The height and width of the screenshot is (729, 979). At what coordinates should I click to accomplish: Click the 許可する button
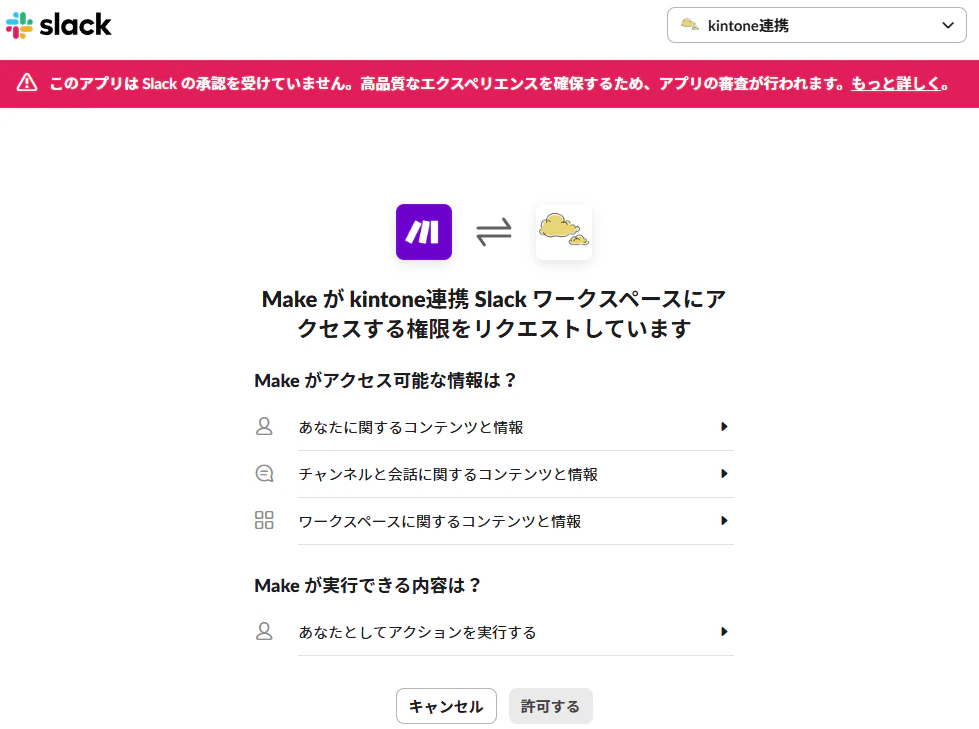551,706
